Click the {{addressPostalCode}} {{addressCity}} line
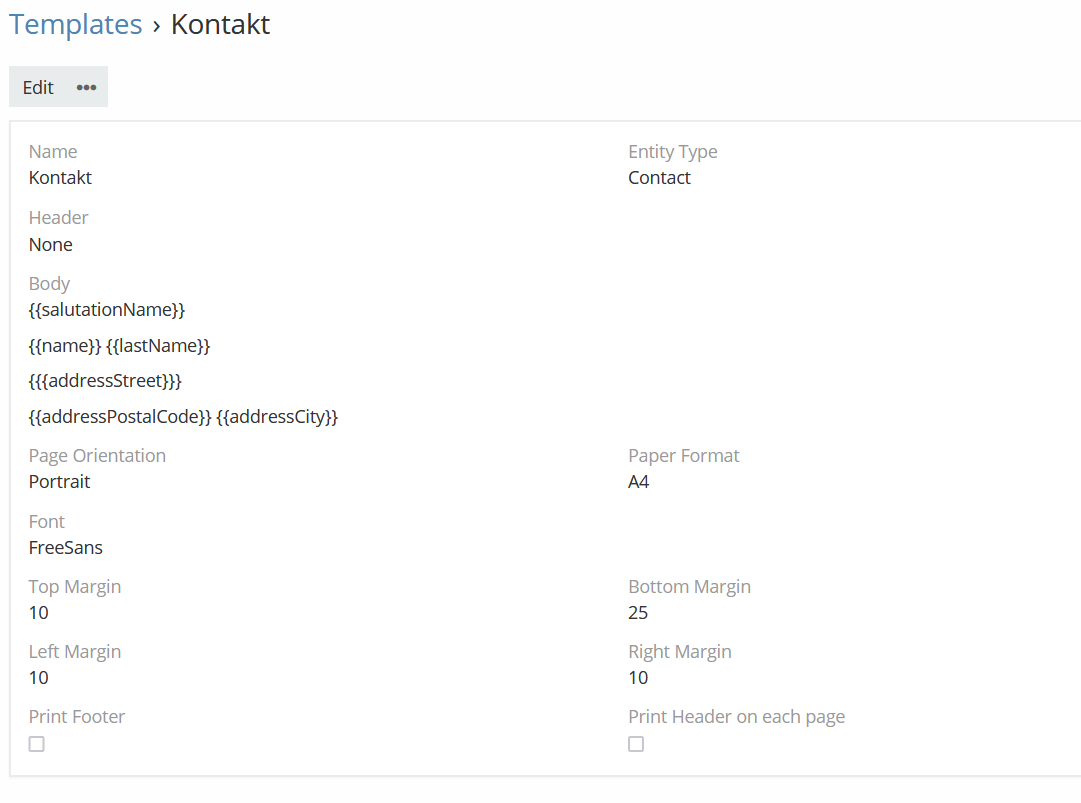The image size is (1081, 803). (x=183, y=417)
